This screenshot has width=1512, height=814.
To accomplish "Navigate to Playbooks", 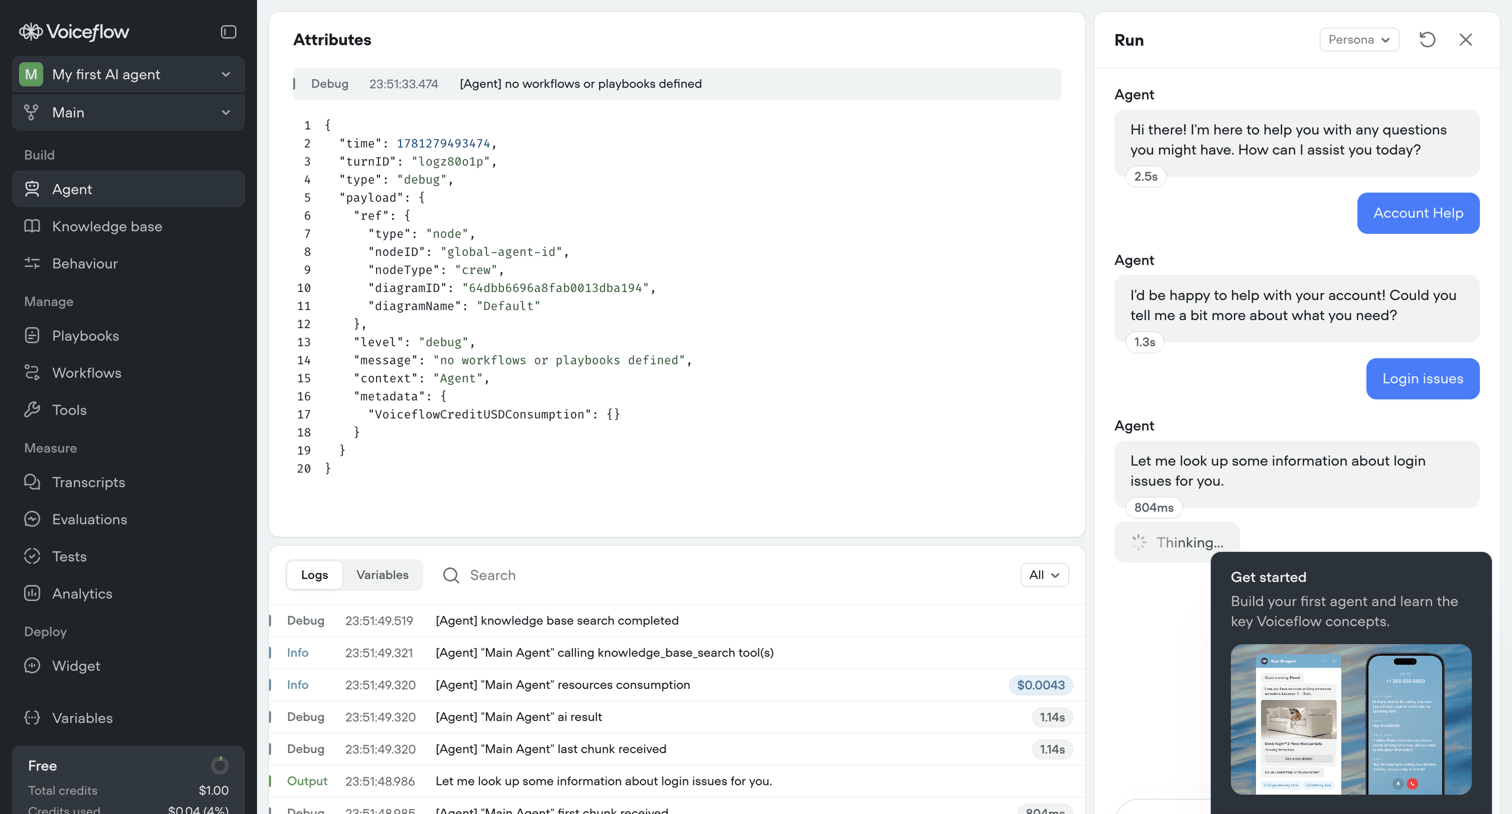I will click(85, 336).
